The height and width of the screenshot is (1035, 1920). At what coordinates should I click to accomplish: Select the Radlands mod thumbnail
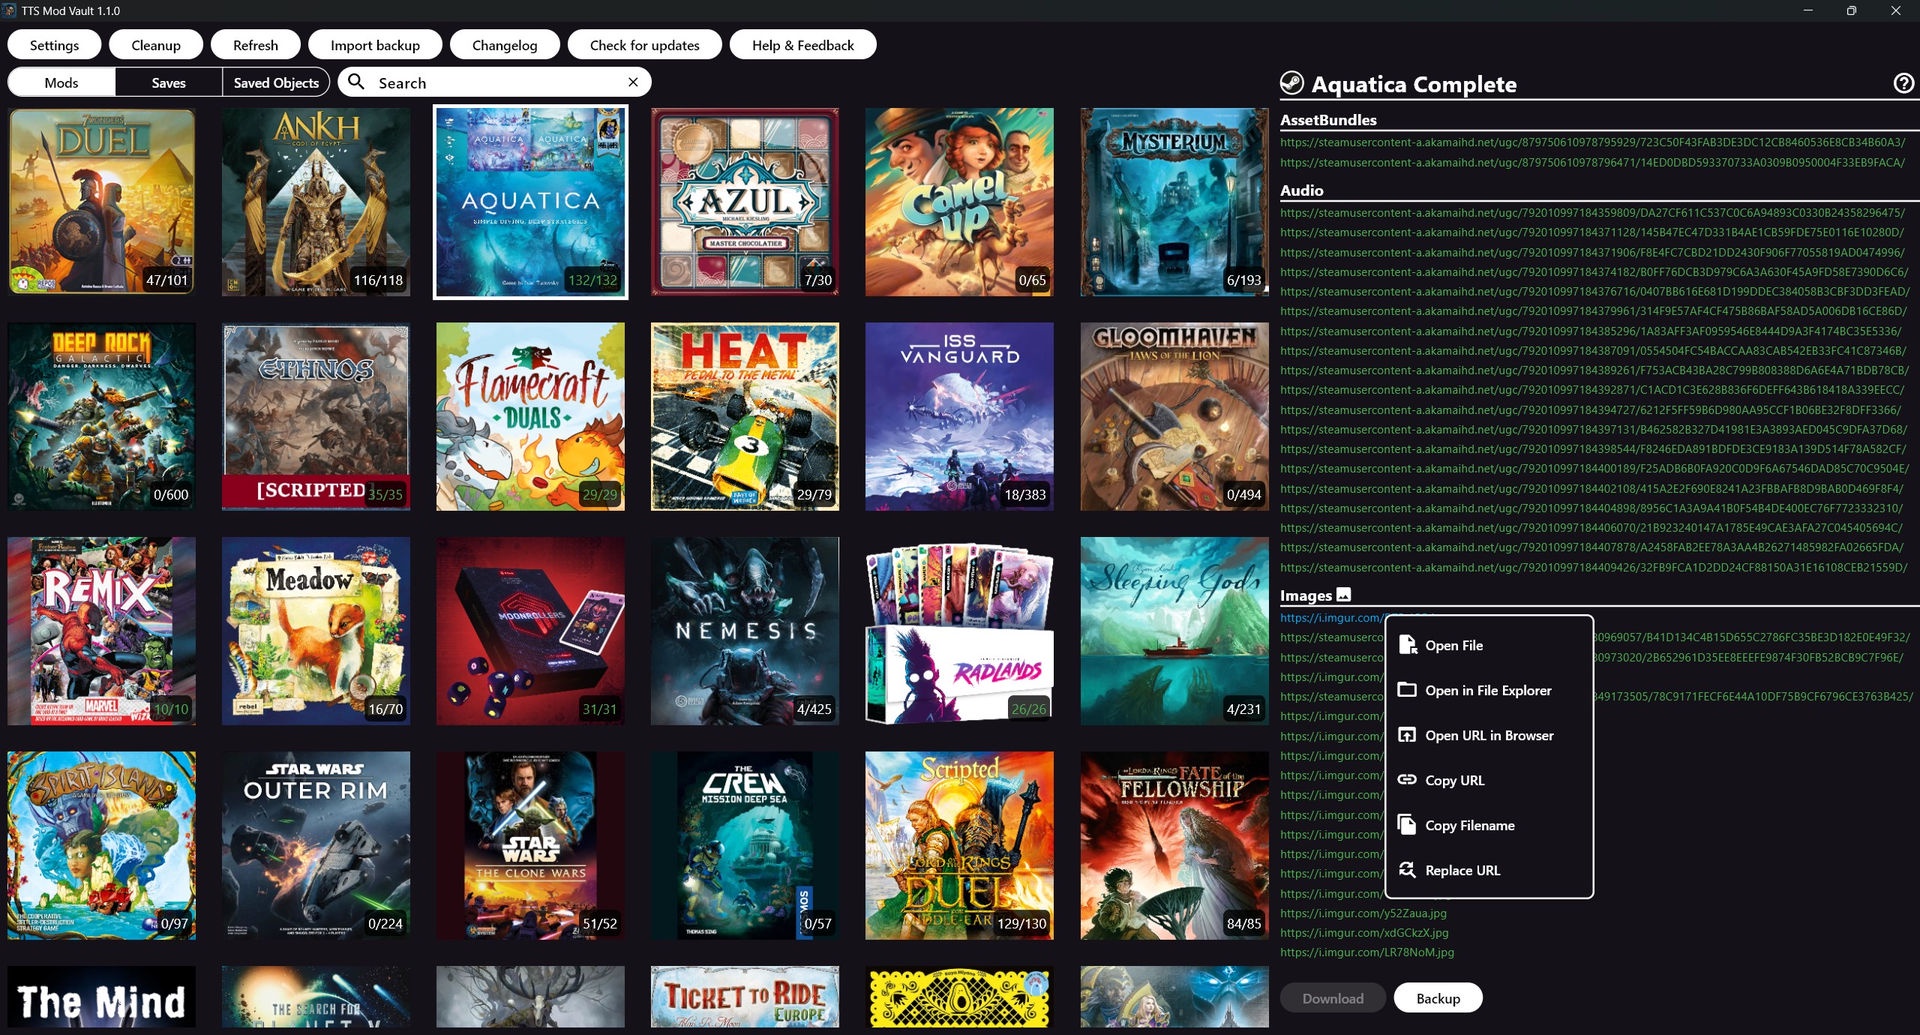959,631
